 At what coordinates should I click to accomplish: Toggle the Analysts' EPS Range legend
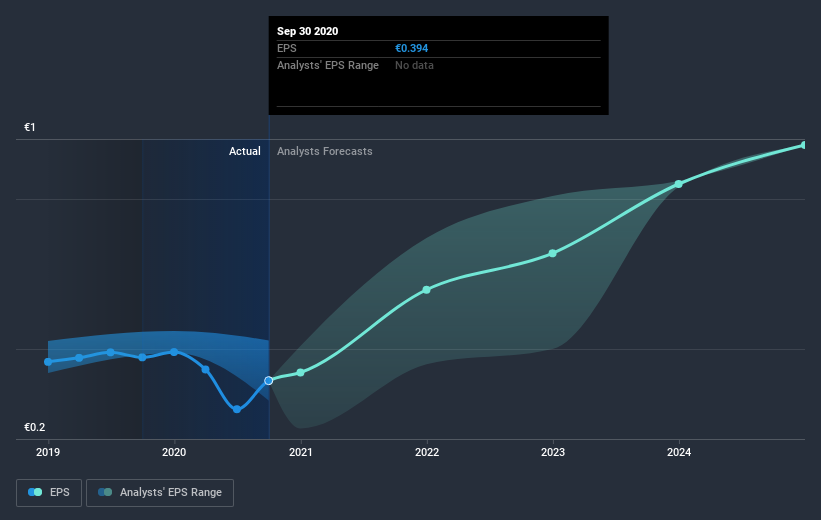(160, 492)
